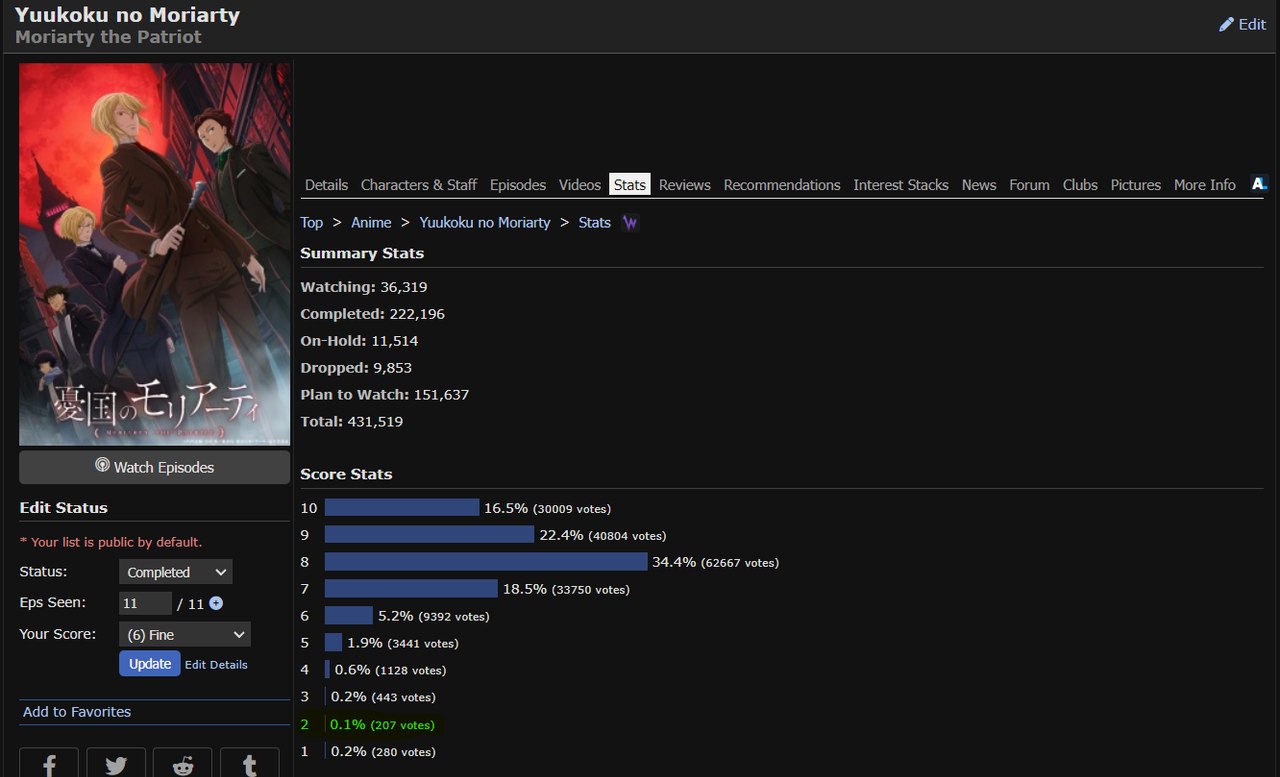Click the 'Total: 431,519' stat
Image resolution: width=1280 pixels, height=777 pixels.
(x=352, y=422)
